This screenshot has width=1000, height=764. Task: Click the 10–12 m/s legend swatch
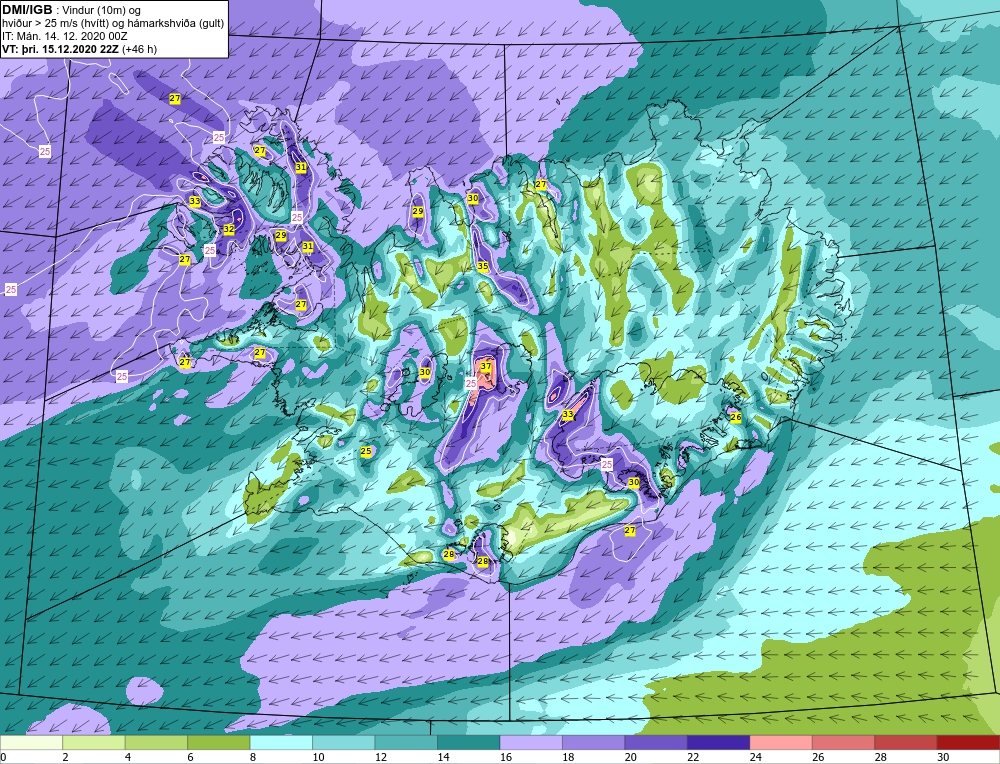coord(344,743)
